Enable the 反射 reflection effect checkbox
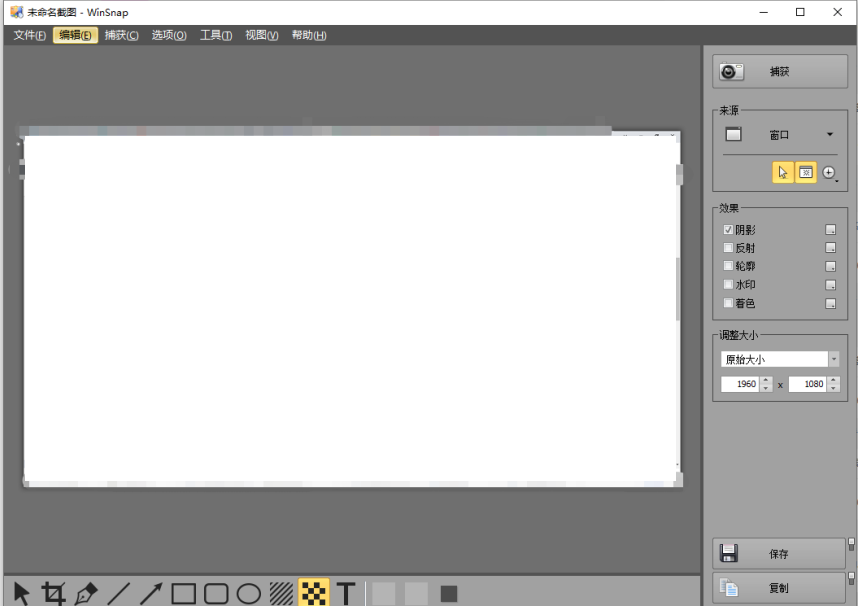Screen dimensions: 858x606 point(728,248)
